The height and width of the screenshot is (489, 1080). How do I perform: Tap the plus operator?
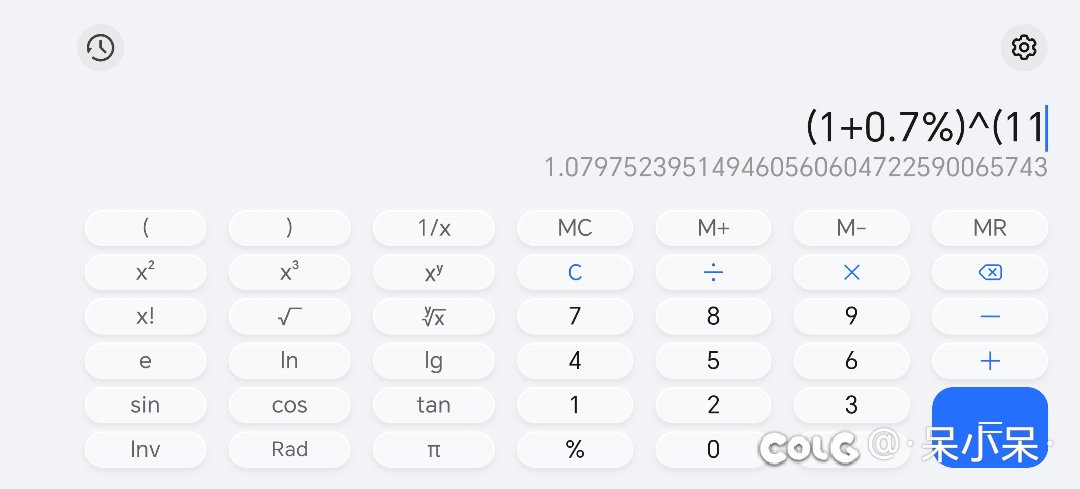pyautogui.click(x=990, y=361)
